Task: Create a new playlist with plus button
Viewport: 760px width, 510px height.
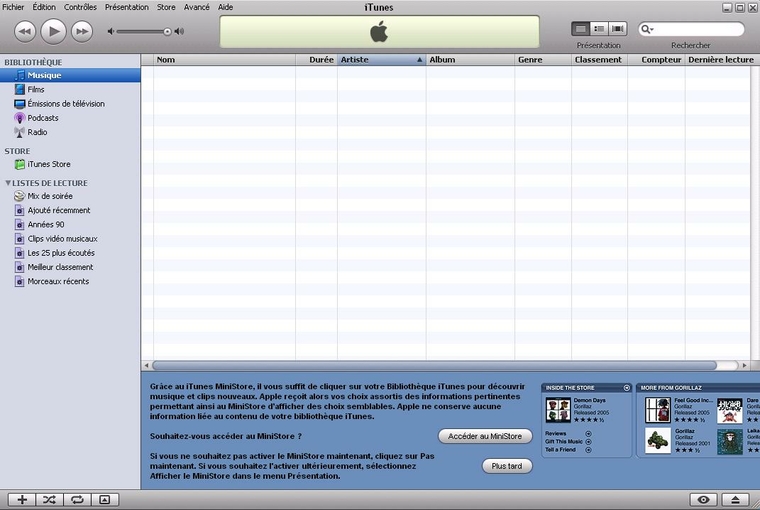Action: [x=22, y=500]
